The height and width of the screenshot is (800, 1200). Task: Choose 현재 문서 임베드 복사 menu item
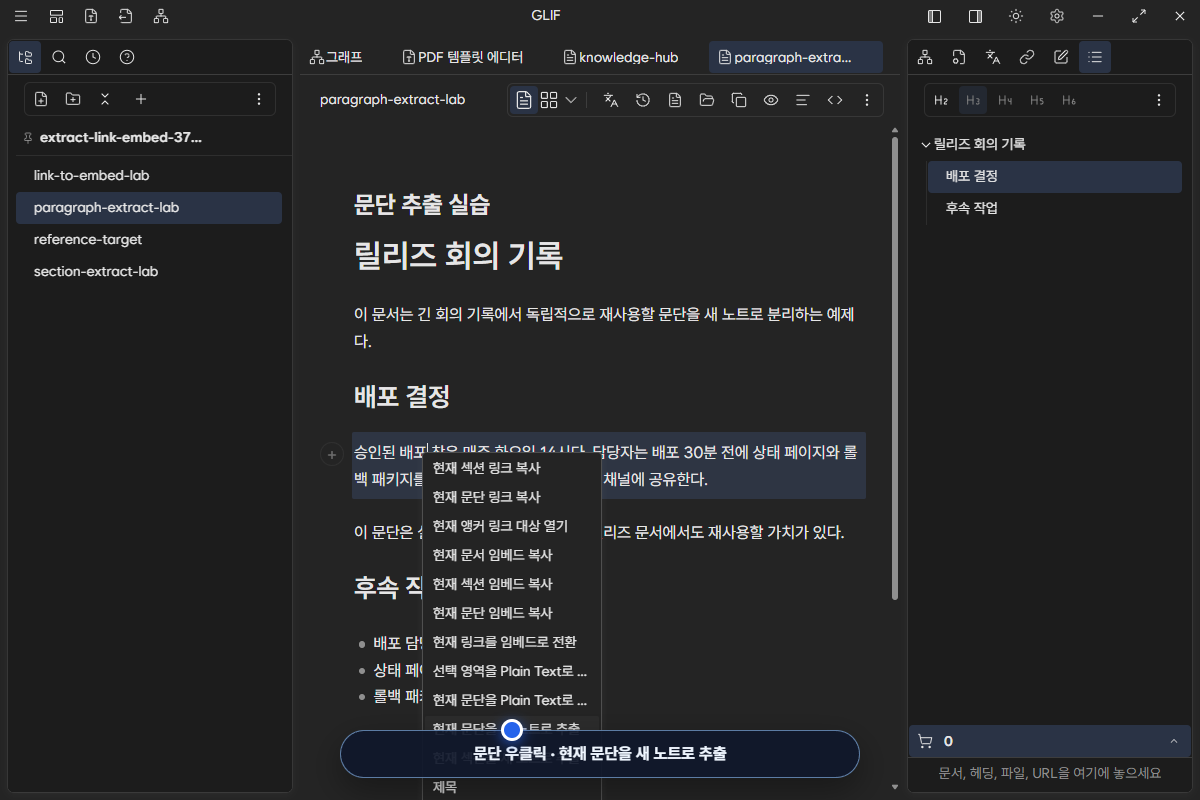click(512, 554)
